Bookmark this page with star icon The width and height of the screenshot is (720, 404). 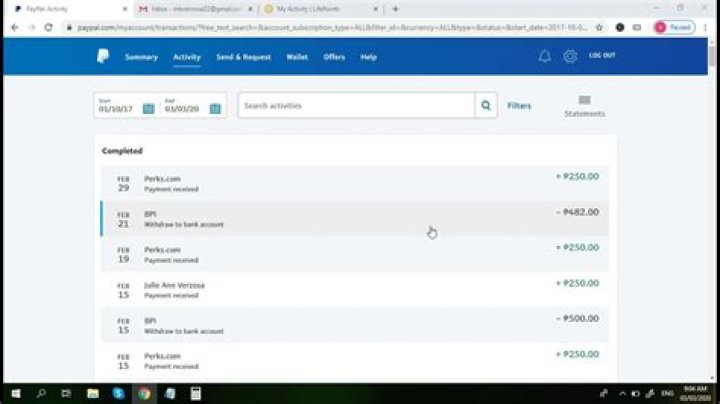[x=599, y=27]
